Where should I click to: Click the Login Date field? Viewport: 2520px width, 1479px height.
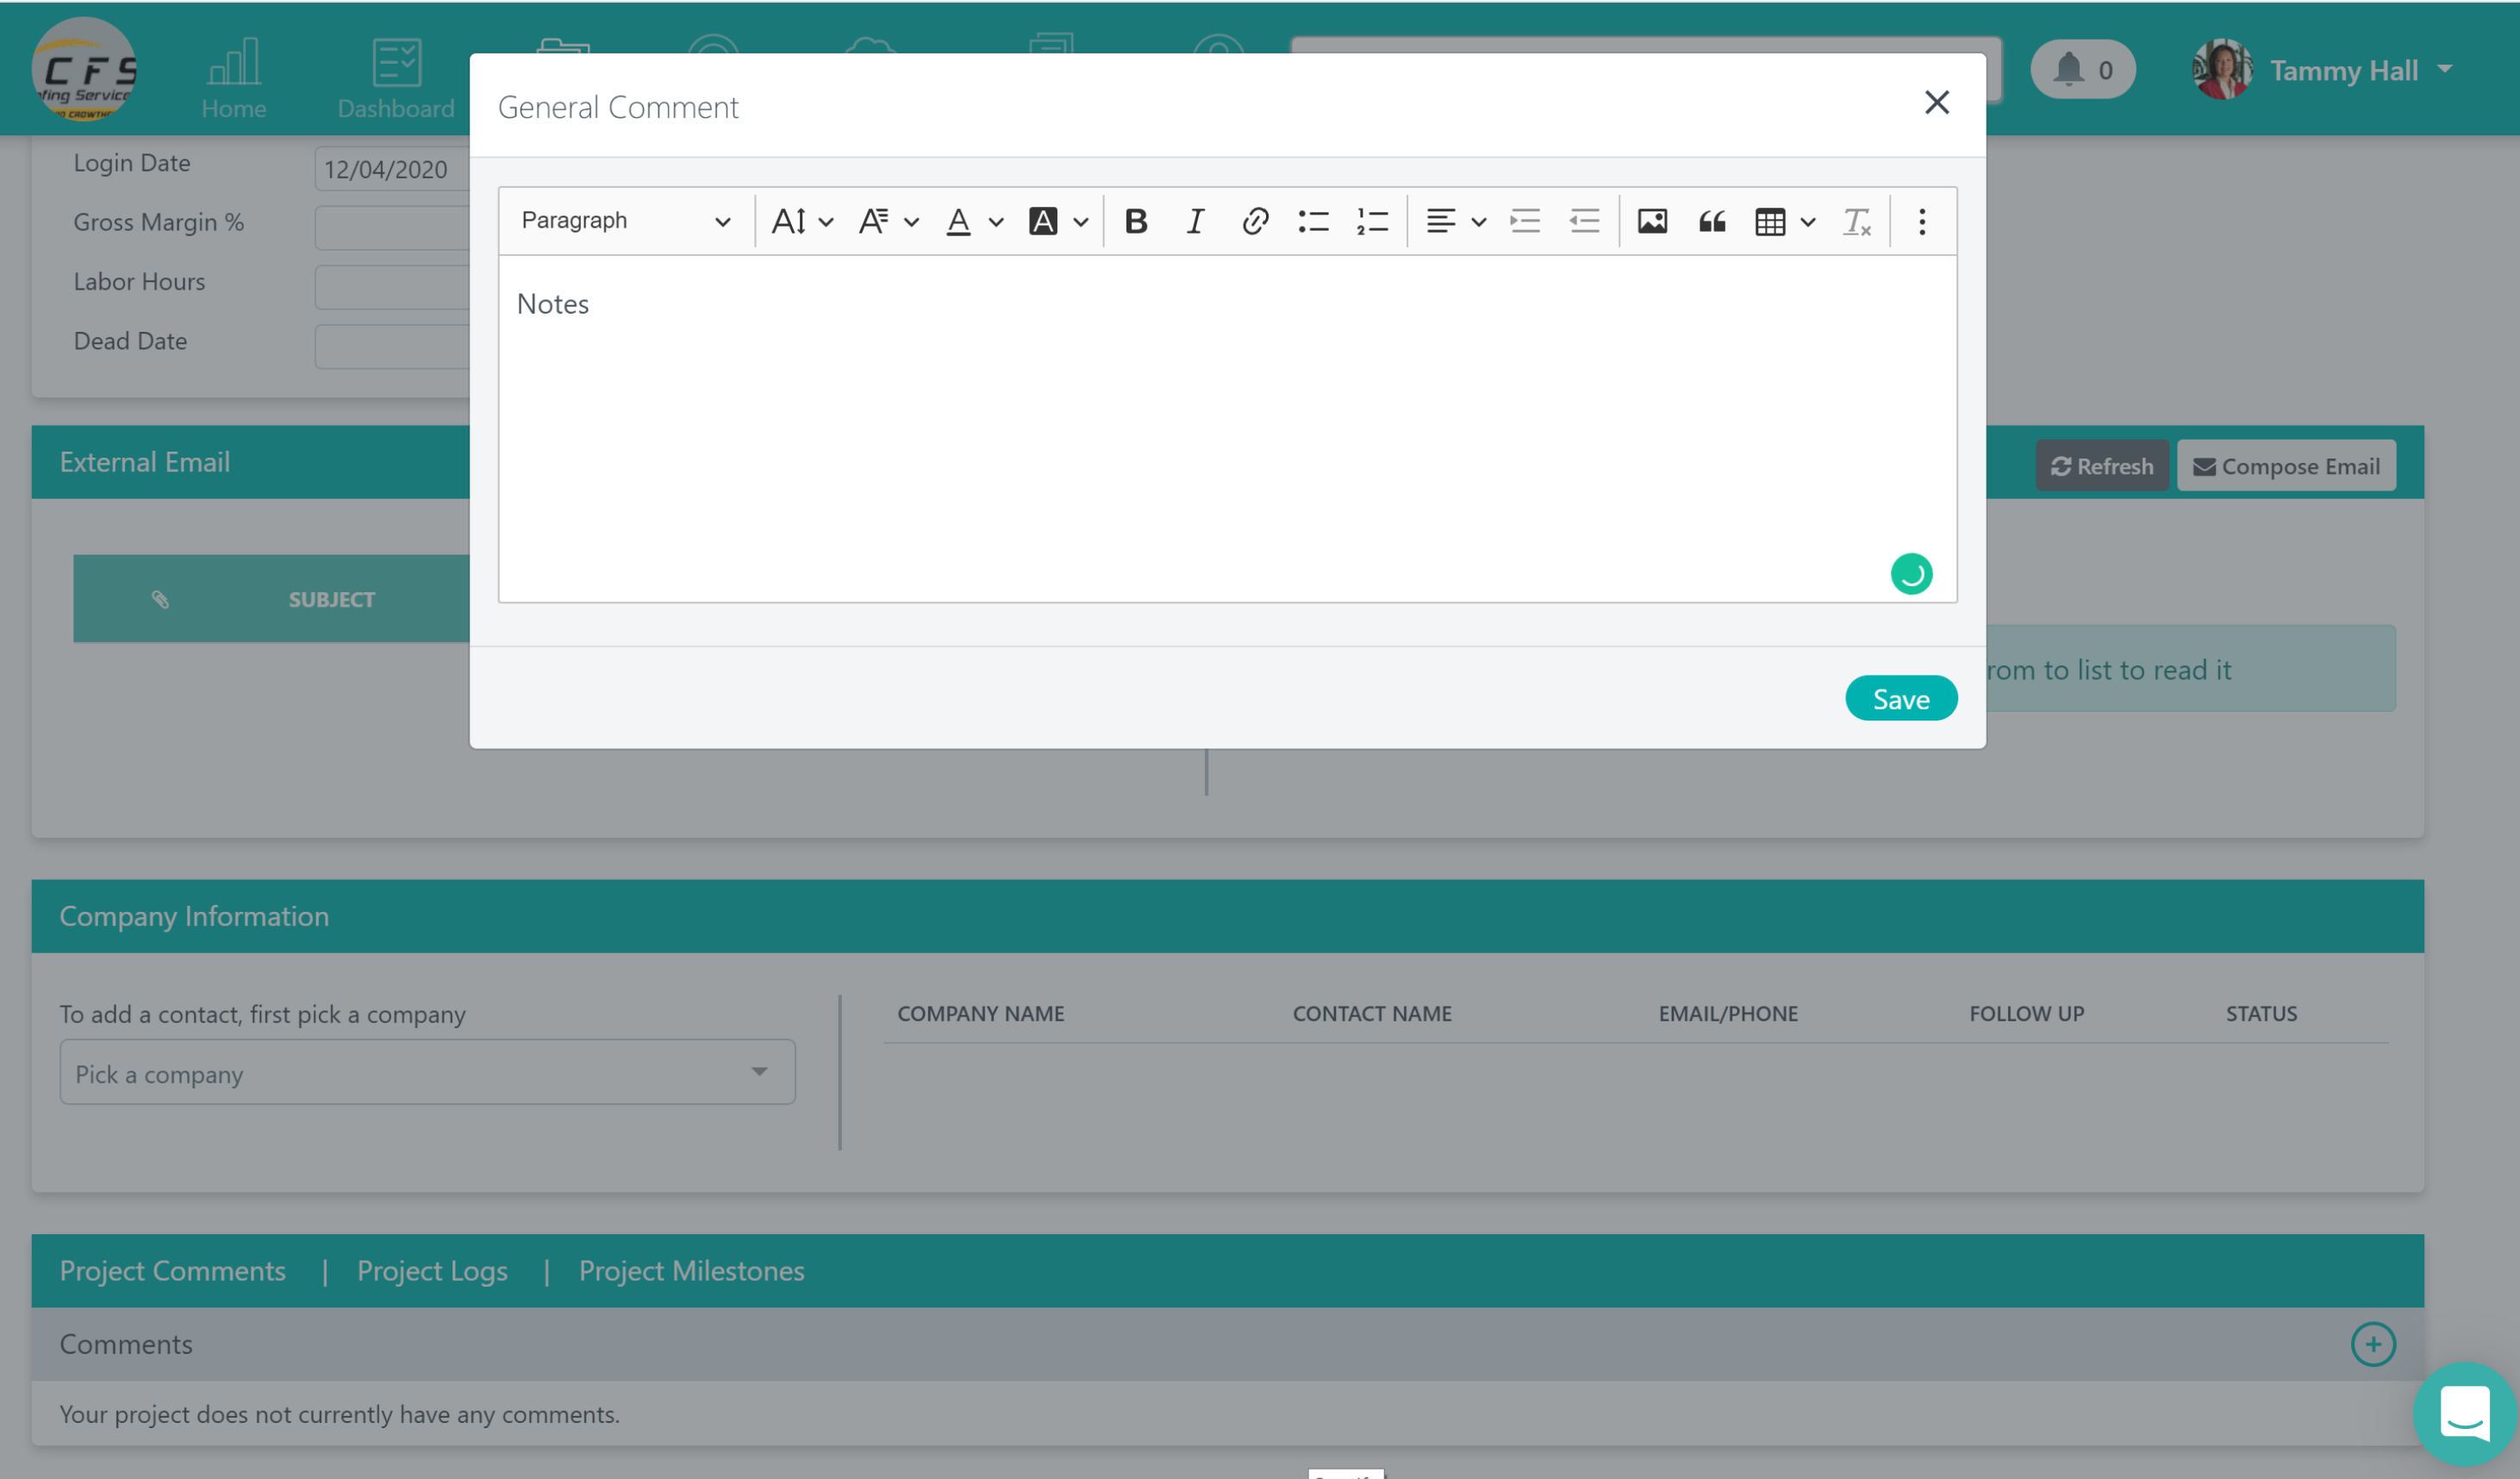point(392,168)
